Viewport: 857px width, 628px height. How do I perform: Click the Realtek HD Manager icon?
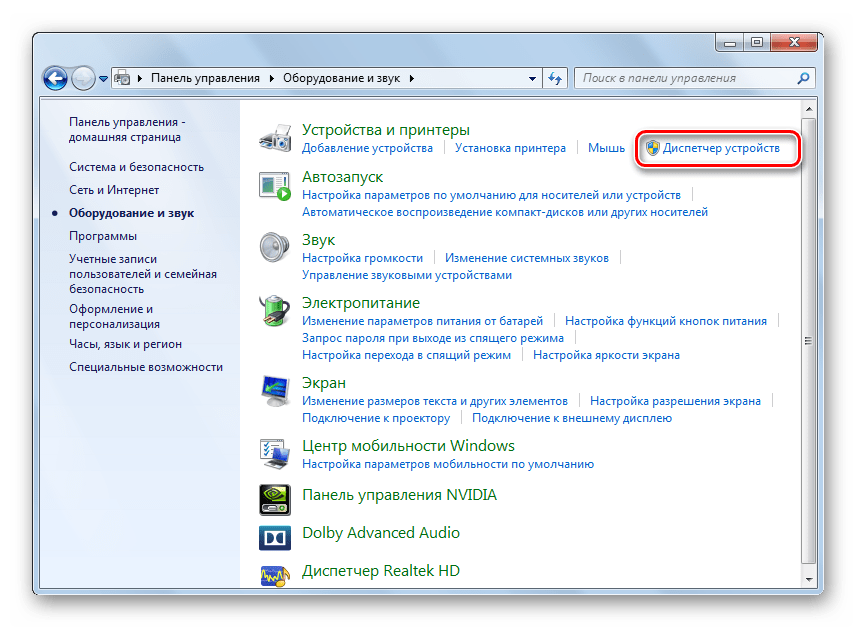pos(275,572)
